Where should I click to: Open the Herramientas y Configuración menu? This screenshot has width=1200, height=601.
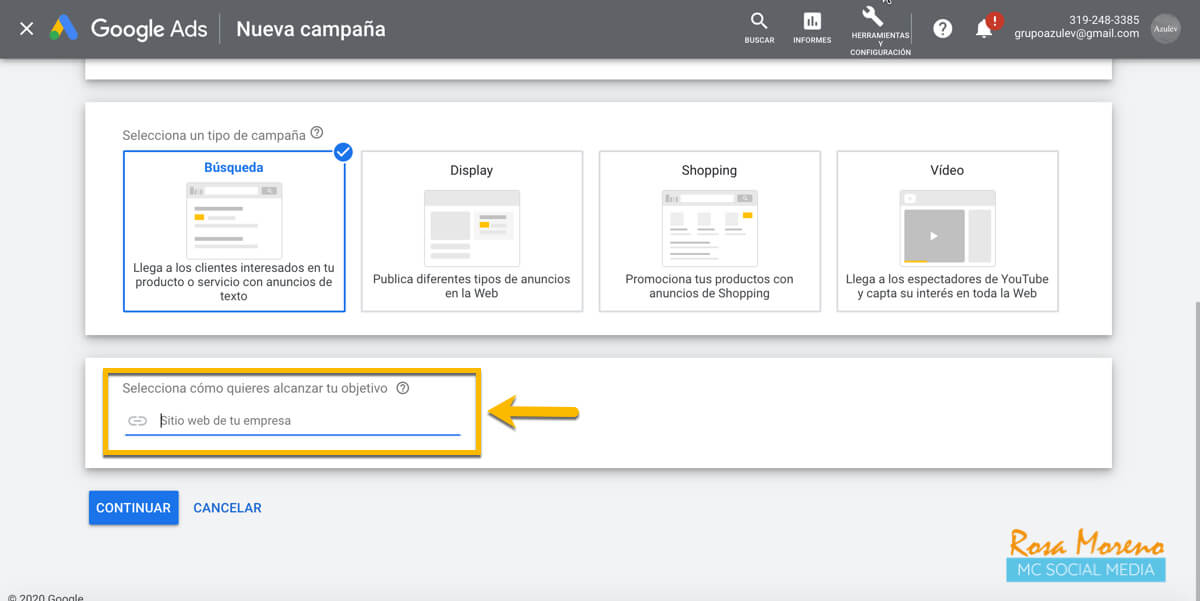878,28
